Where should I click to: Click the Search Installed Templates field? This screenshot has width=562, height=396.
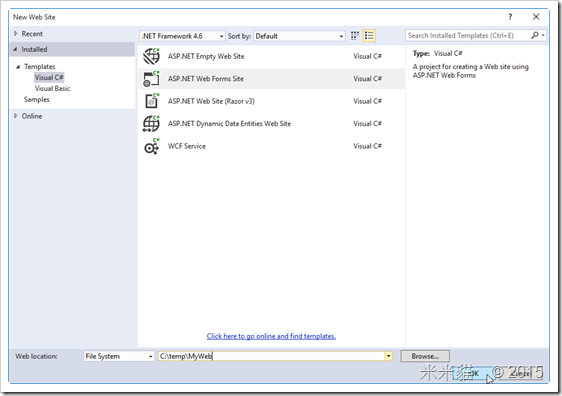click(x=468, y=35)
